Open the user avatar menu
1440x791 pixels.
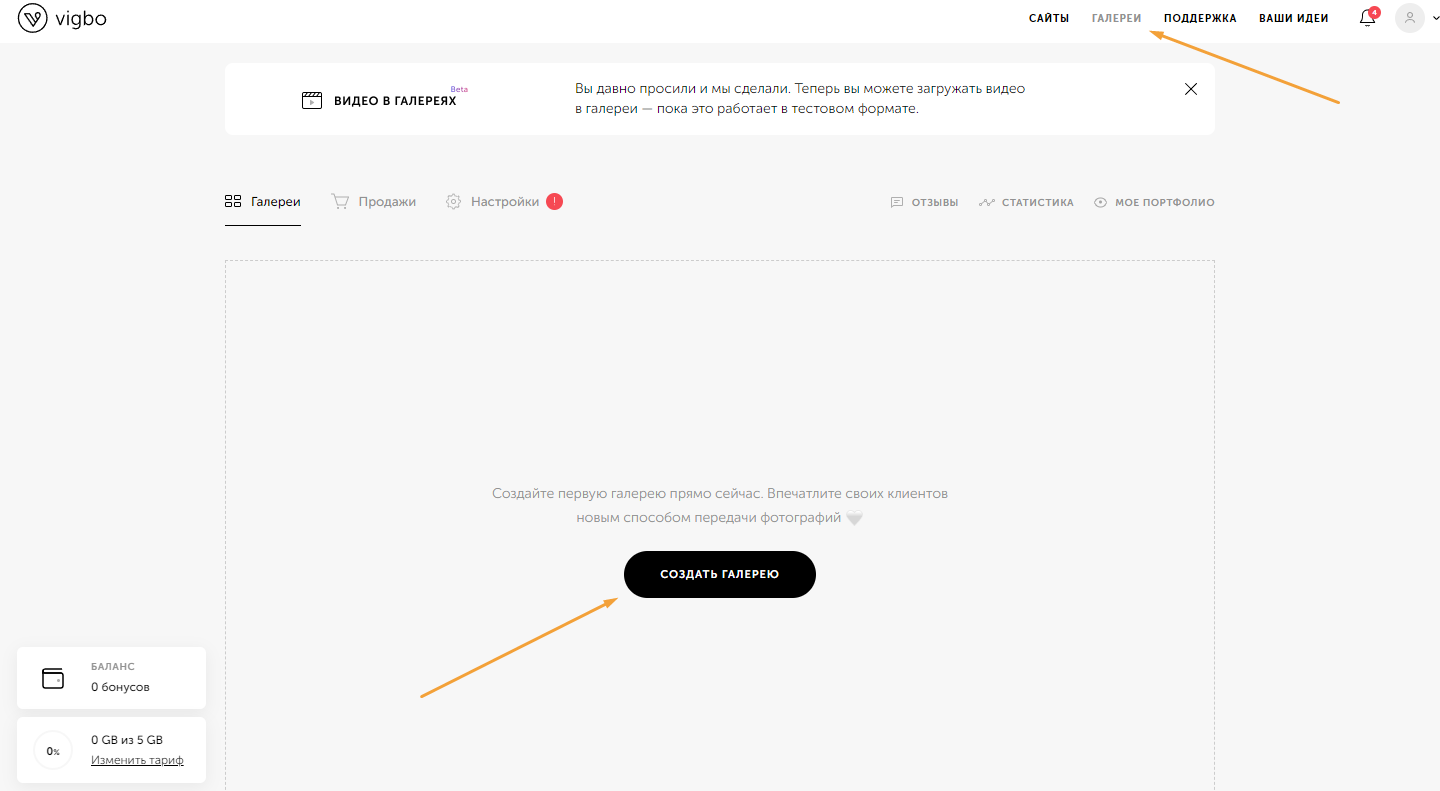(x=1409, y=18)
